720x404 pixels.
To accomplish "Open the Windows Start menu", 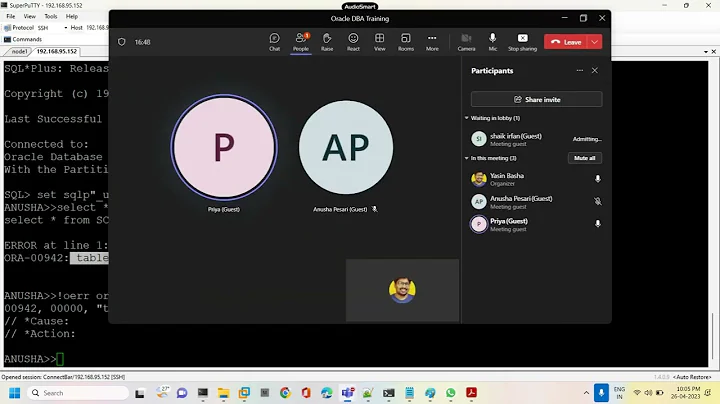I will [15, 393].
